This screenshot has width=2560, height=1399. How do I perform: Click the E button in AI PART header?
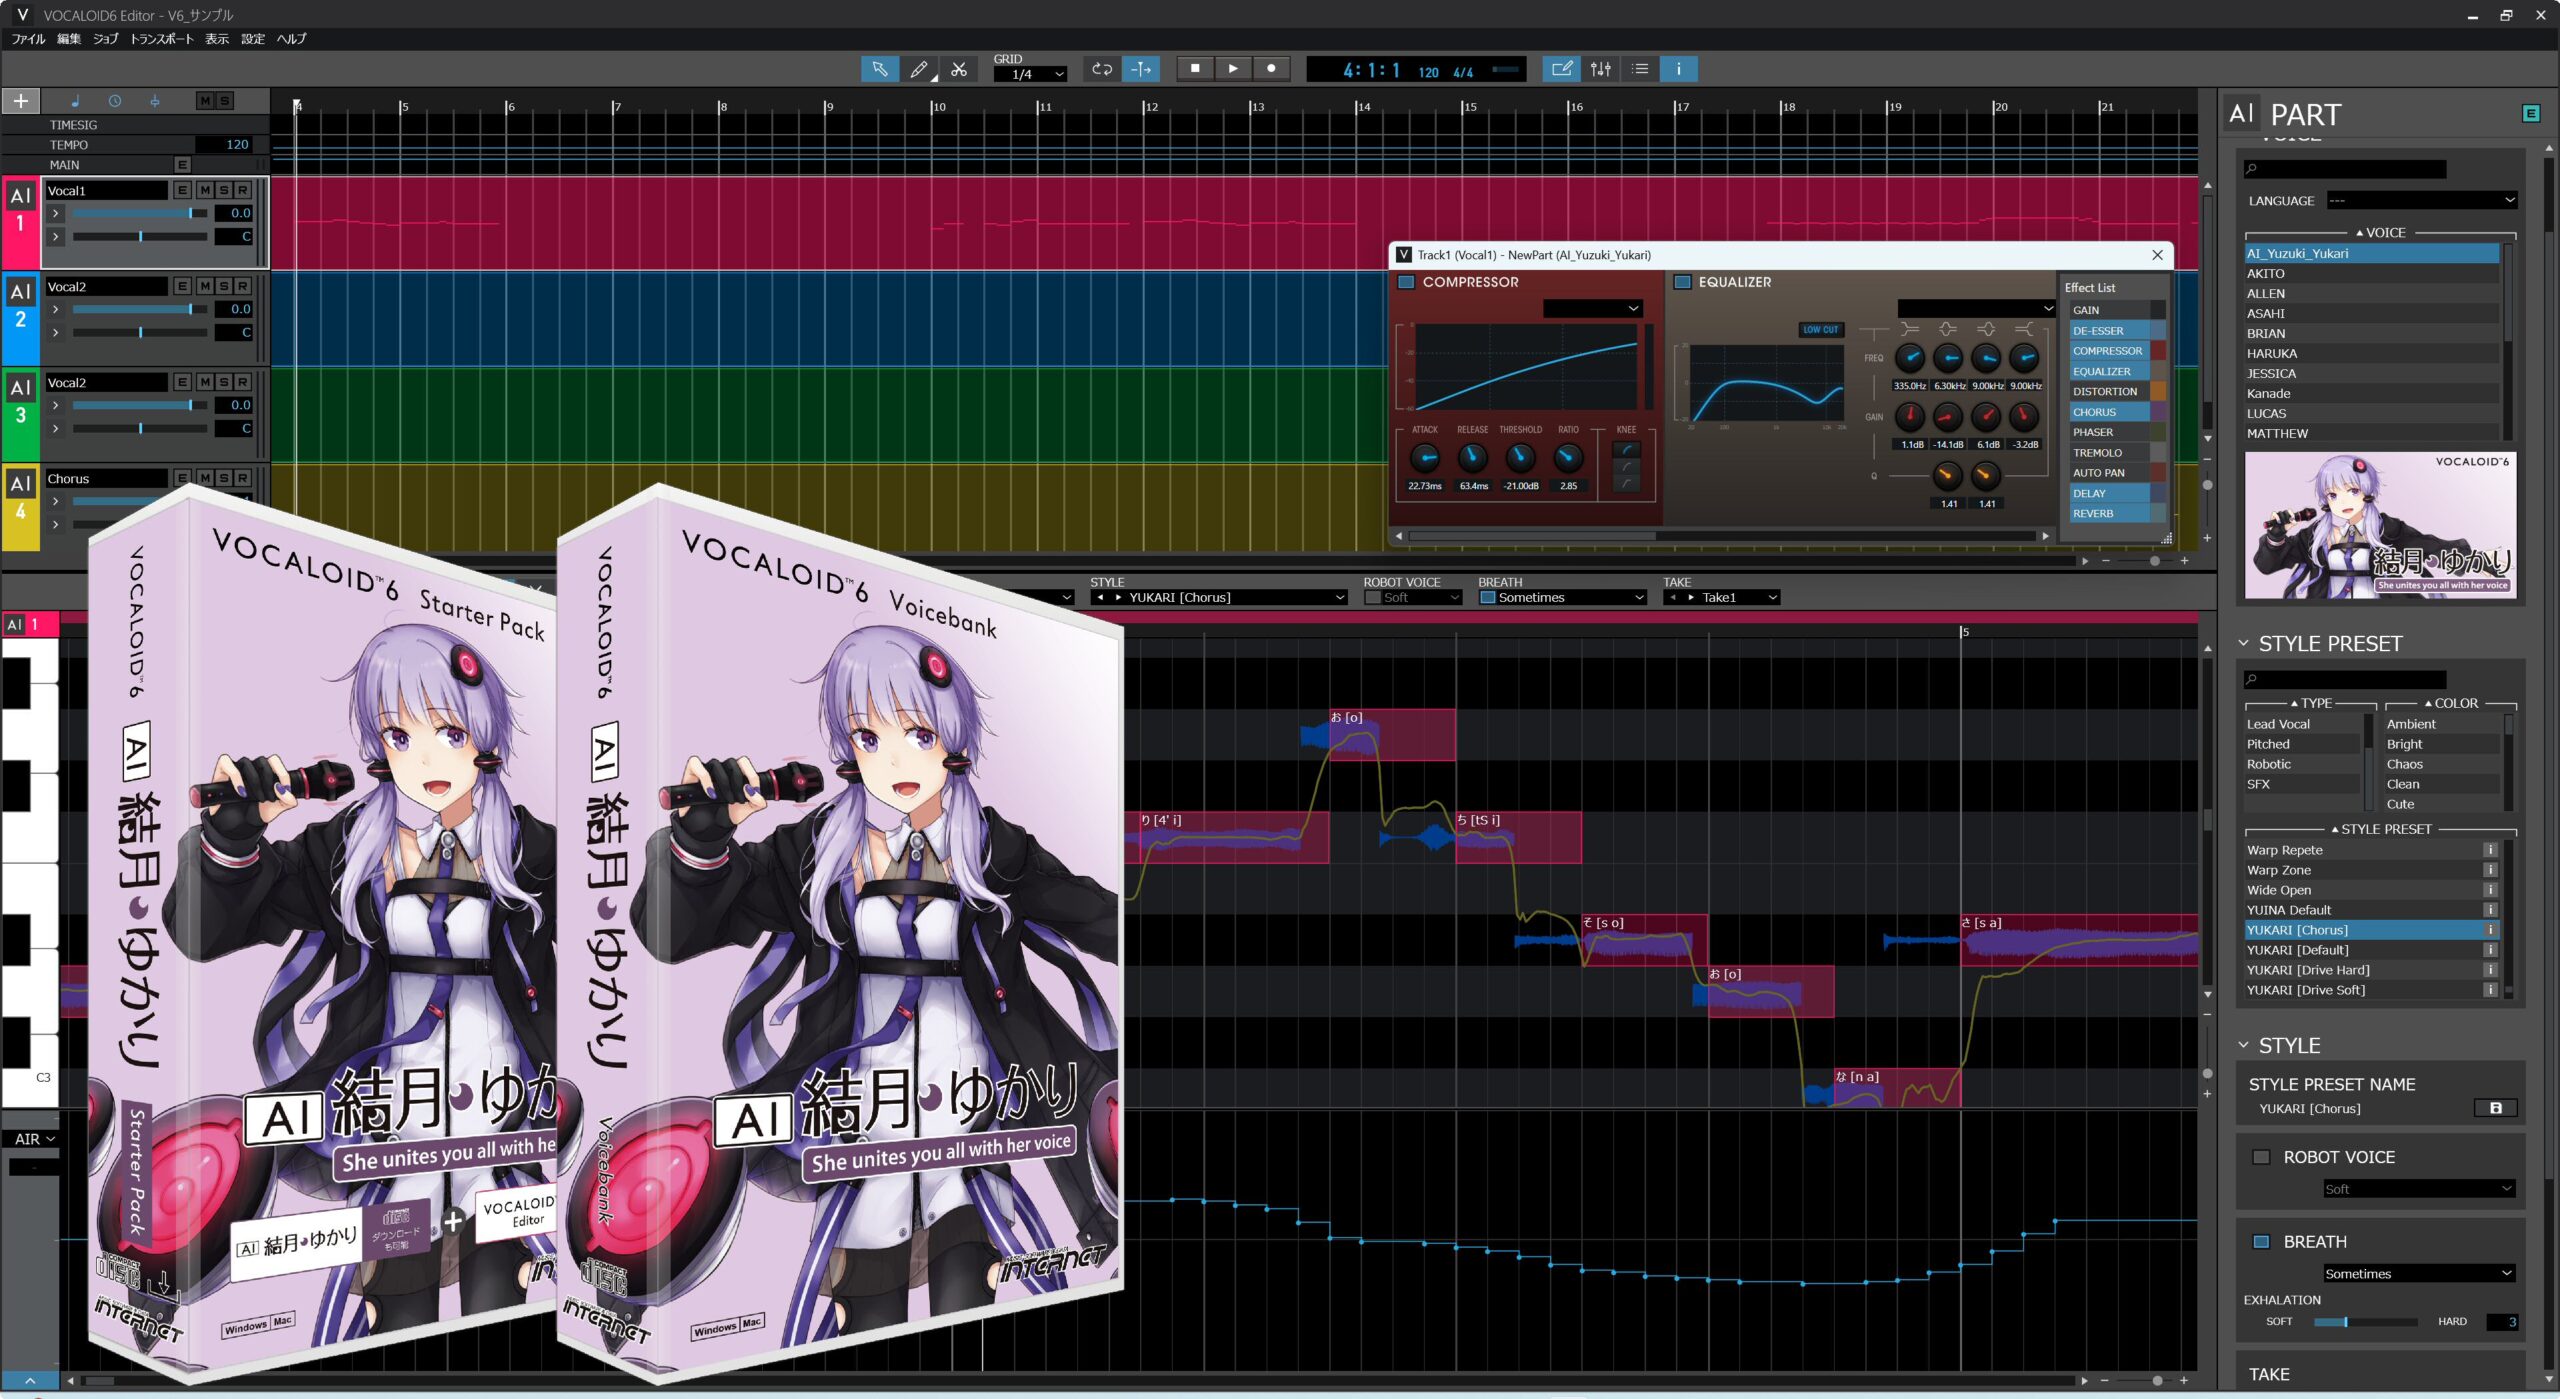coord(2531,113)
